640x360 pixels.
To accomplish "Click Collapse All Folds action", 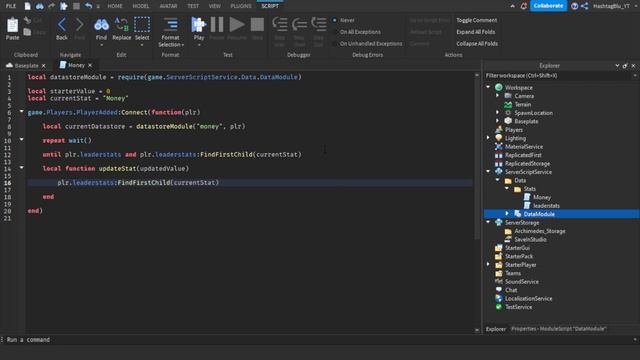I will click(x=477, y=44).
